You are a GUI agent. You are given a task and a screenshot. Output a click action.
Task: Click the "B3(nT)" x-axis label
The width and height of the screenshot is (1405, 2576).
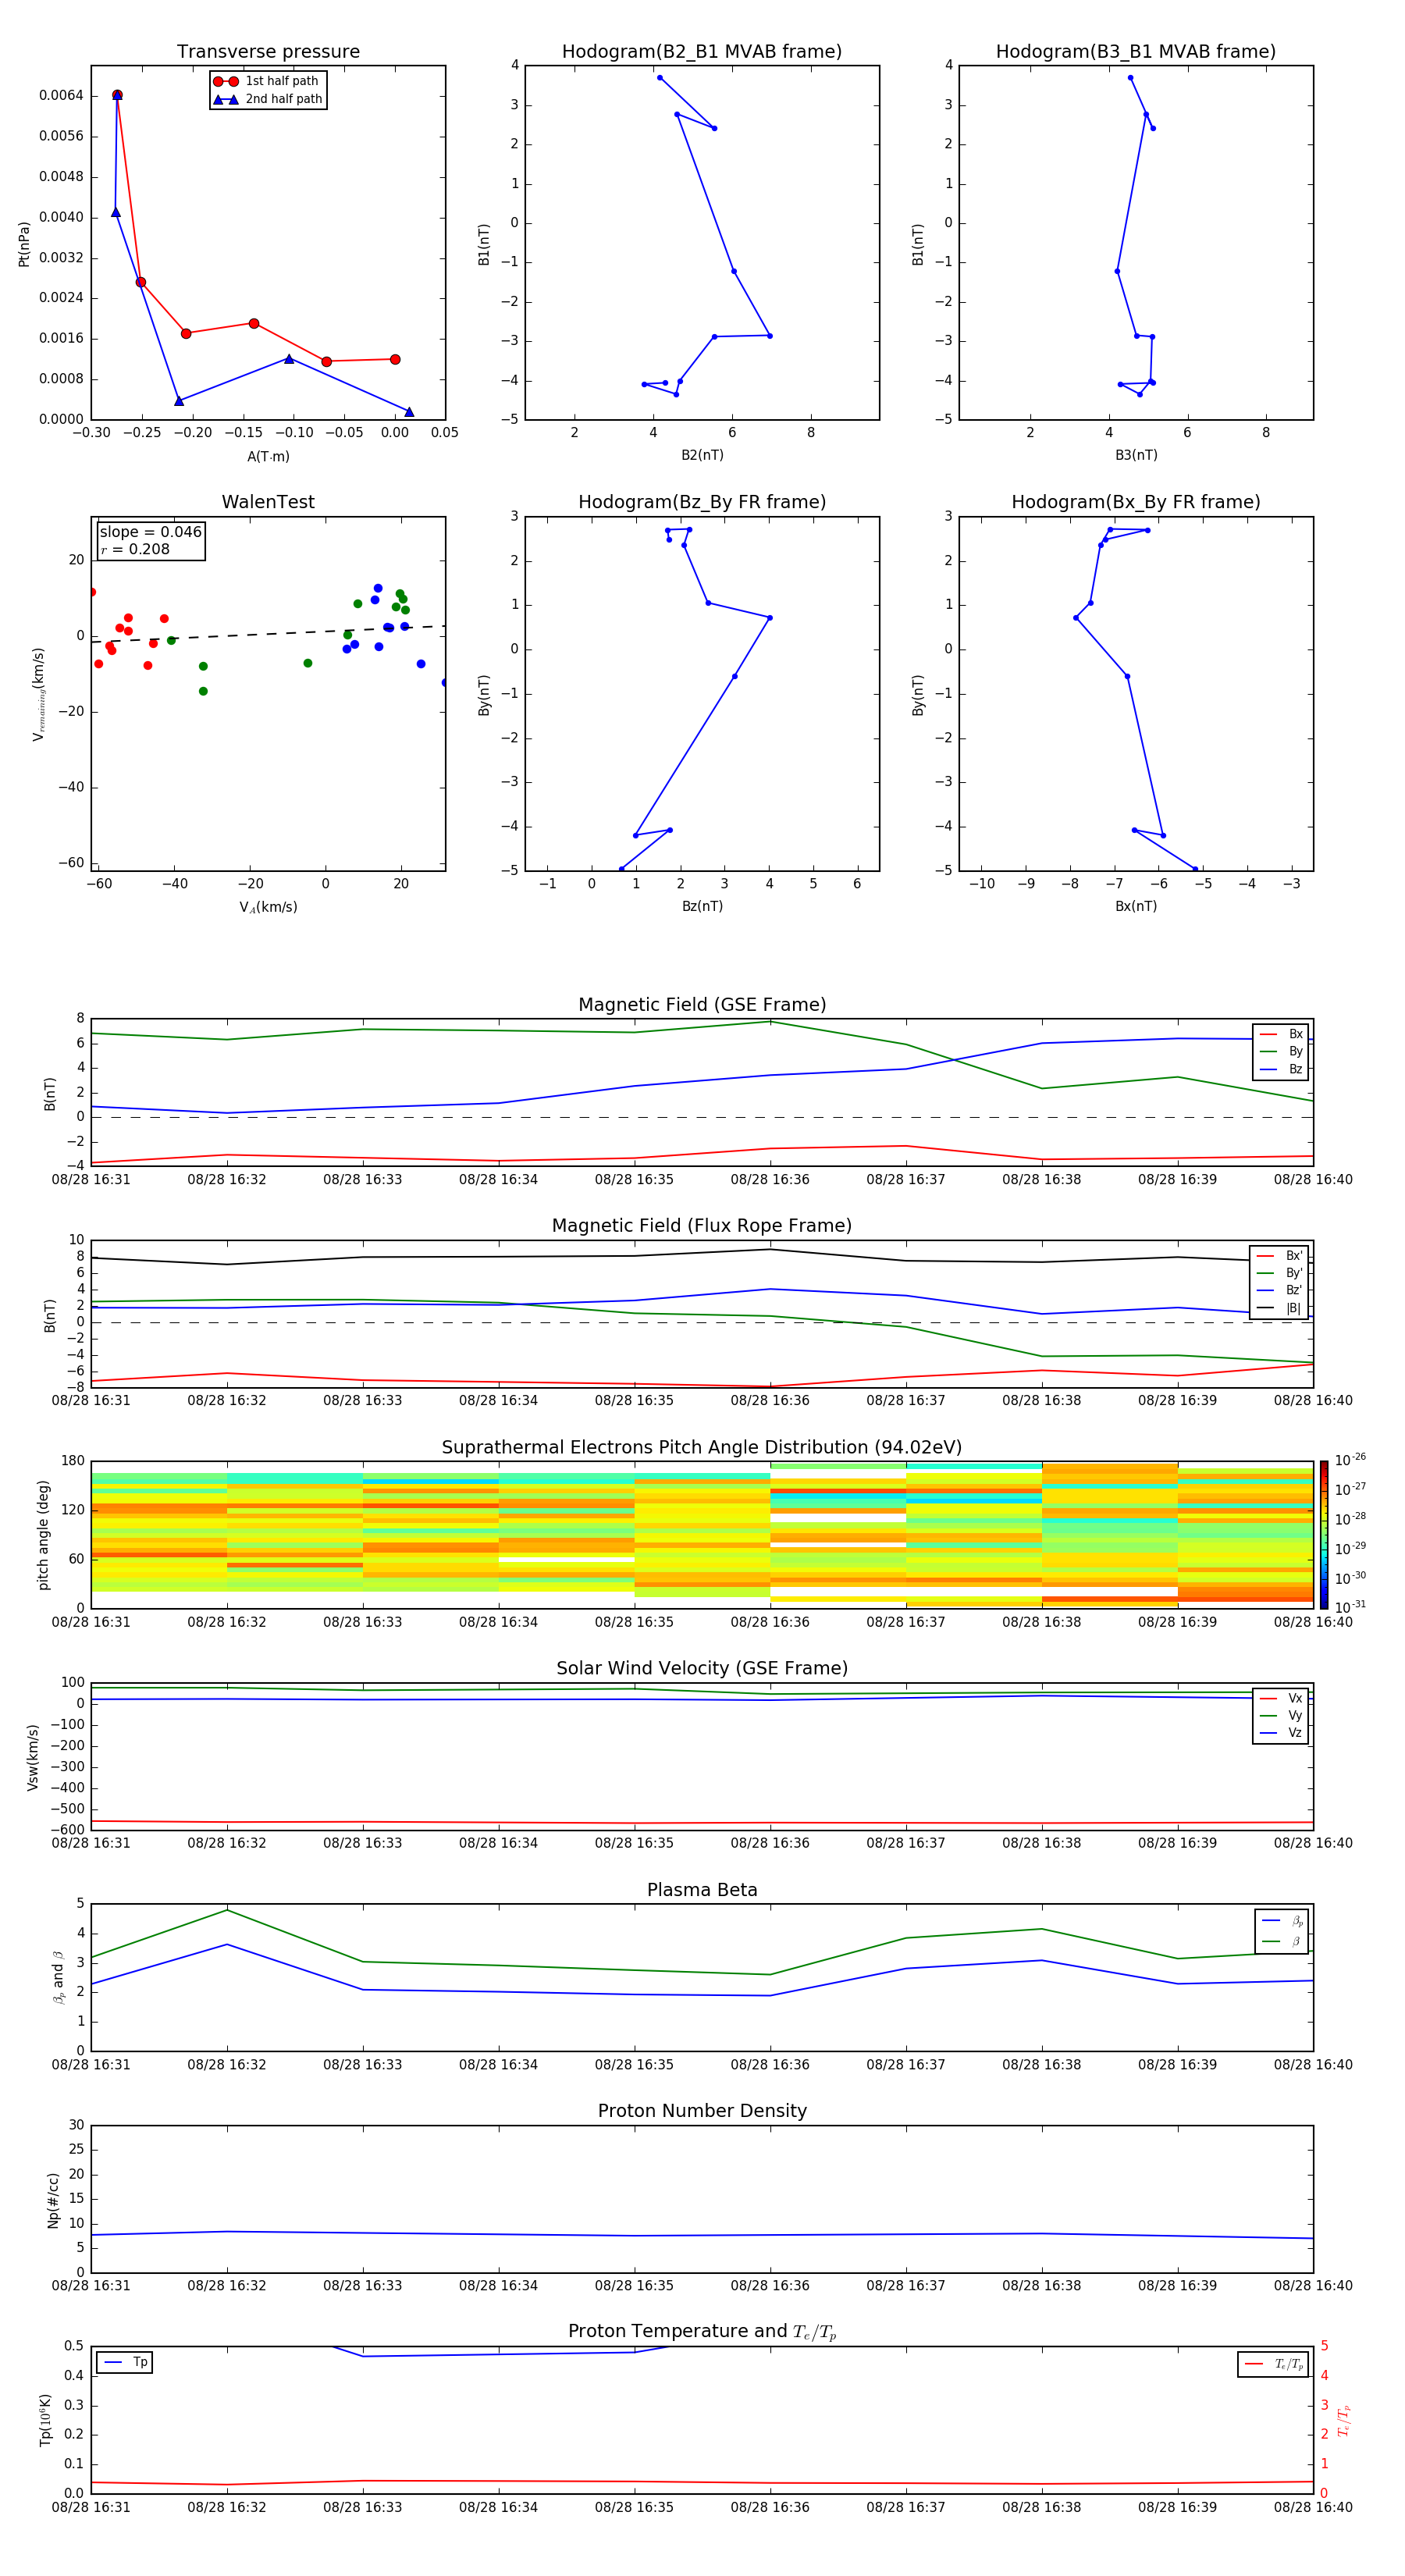[1136, 455]
